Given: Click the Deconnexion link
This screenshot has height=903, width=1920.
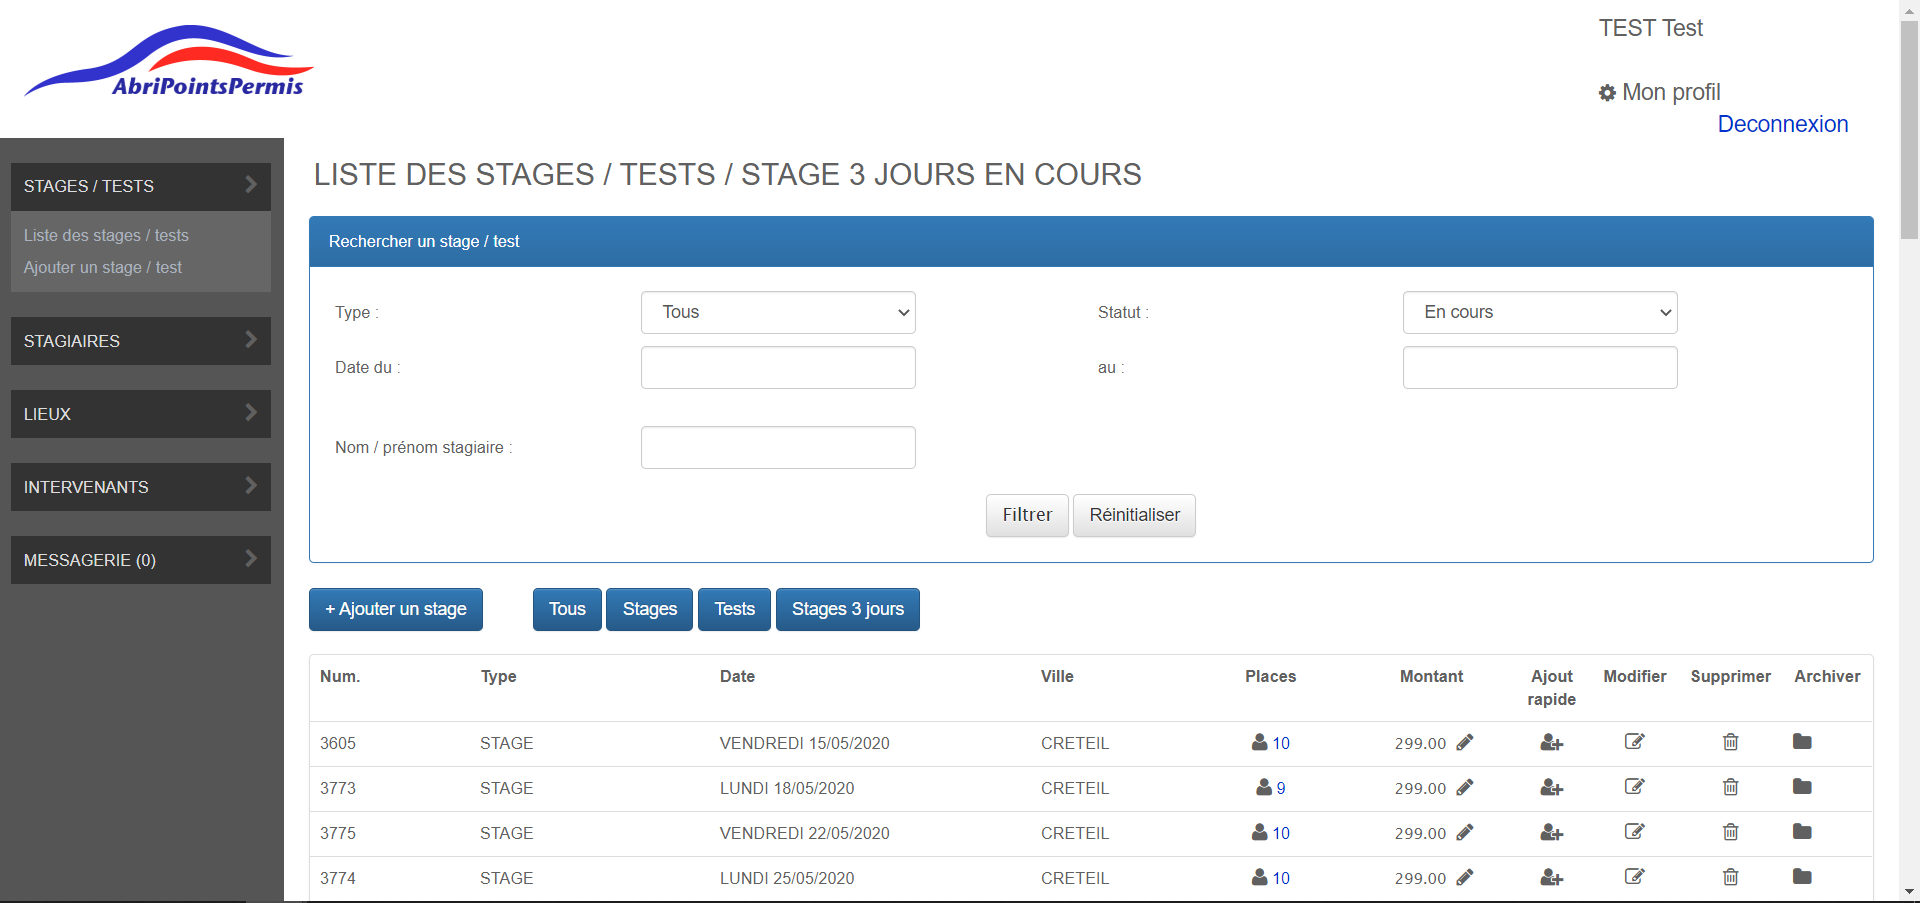Looking at the screenshot, I should click(1782, 124).
